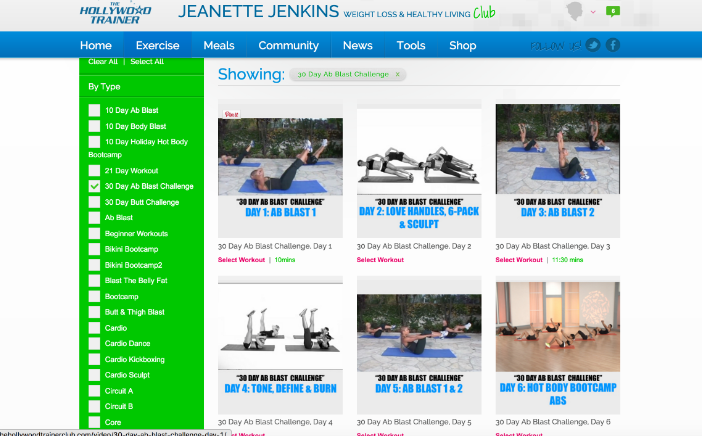The width and height of the screenshot is (702, 436).
Task: Open the Day 5: Ab Blast 1 & 2 thumbnail
Action: (419, 346)
